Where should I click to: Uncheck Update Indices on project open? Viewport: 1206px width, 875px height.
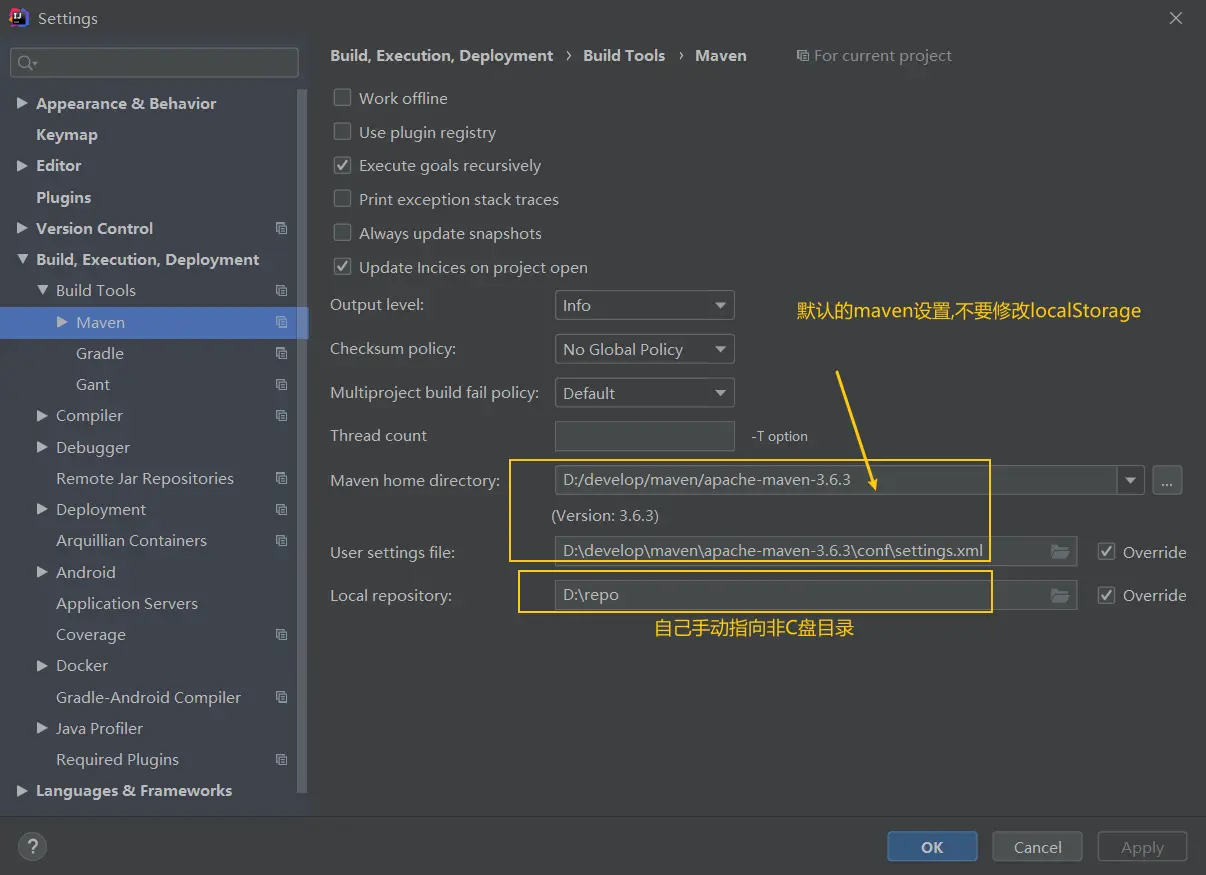(342, 267)
